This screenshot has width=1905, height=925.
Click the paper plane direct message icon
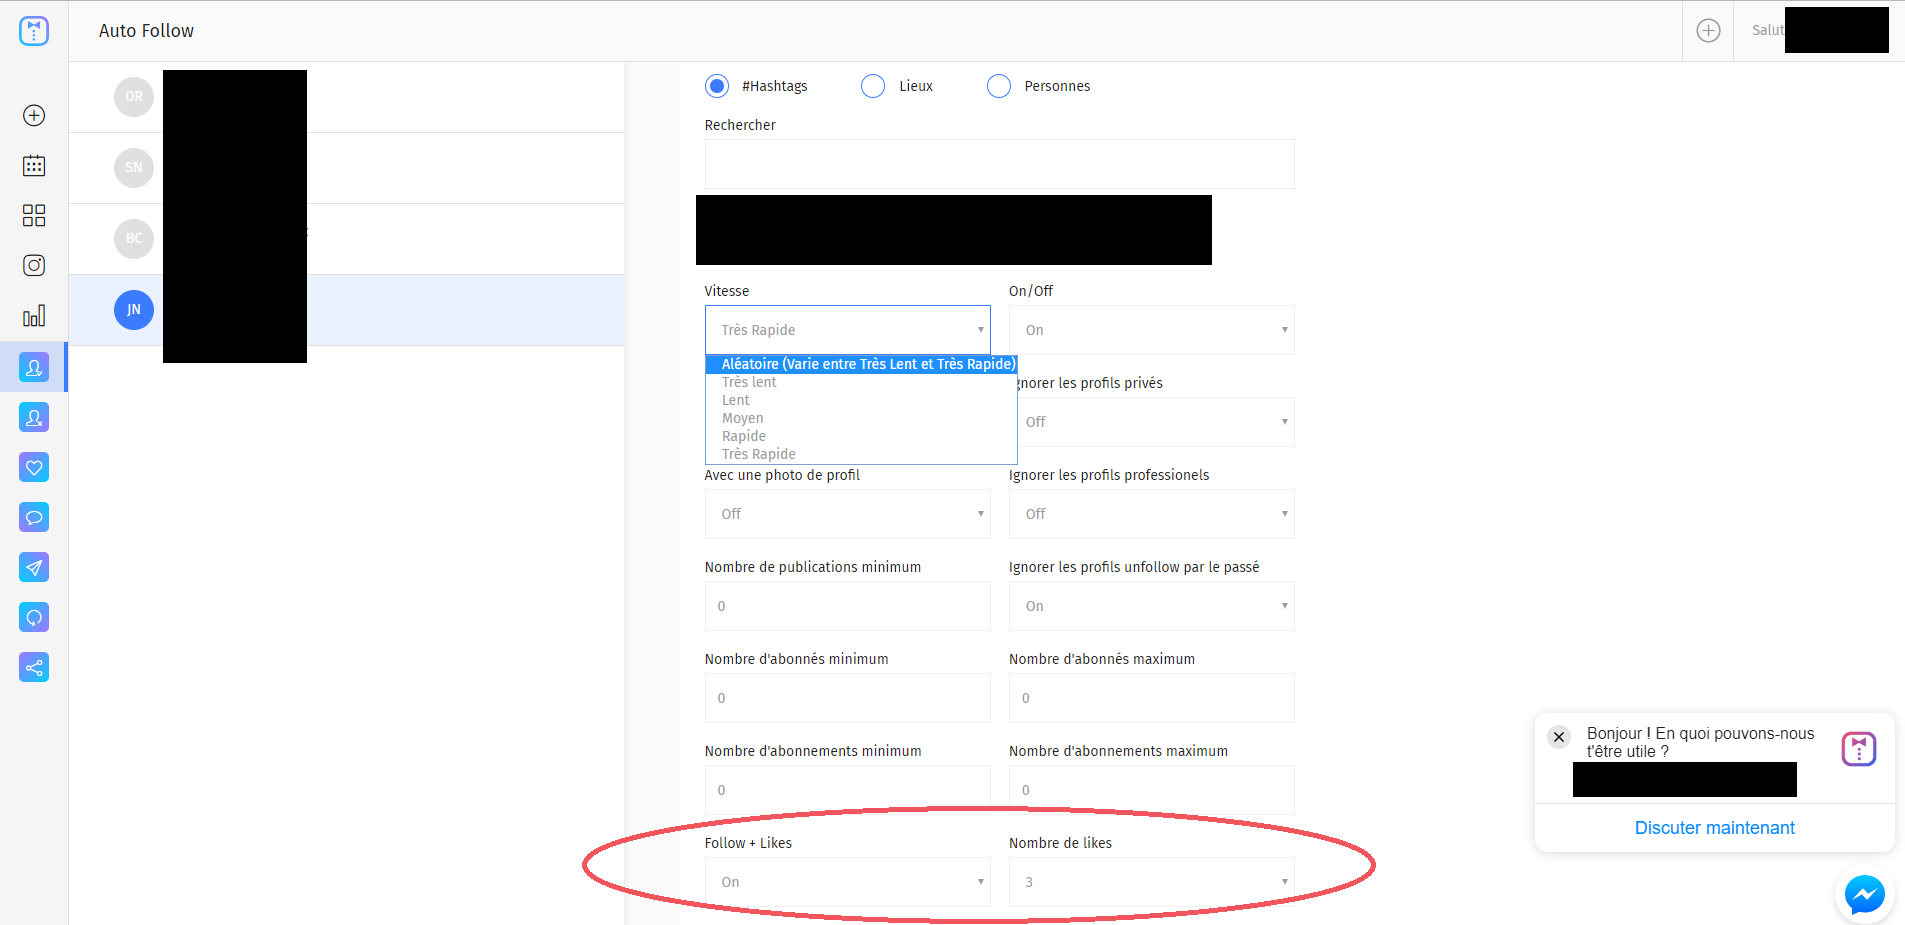[x=34, y=567]
